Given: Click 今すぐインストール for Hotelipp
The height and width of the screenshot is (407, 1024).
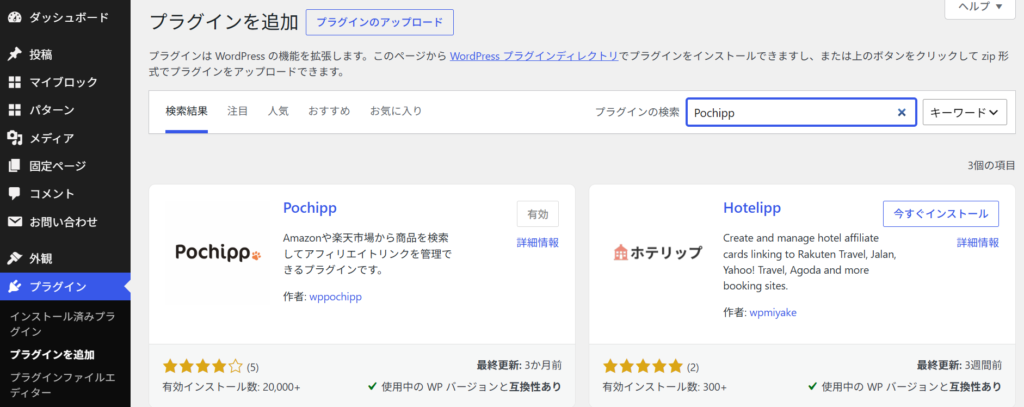Looking at the screenshot, I should click(940, 214).
